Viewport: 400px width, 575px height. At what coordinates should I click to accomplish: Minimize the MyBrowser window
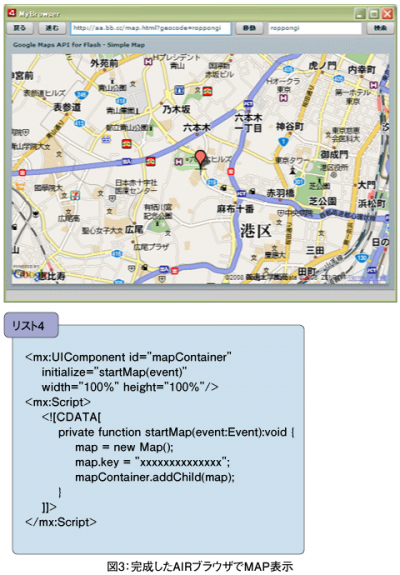[x=360, y=14]
